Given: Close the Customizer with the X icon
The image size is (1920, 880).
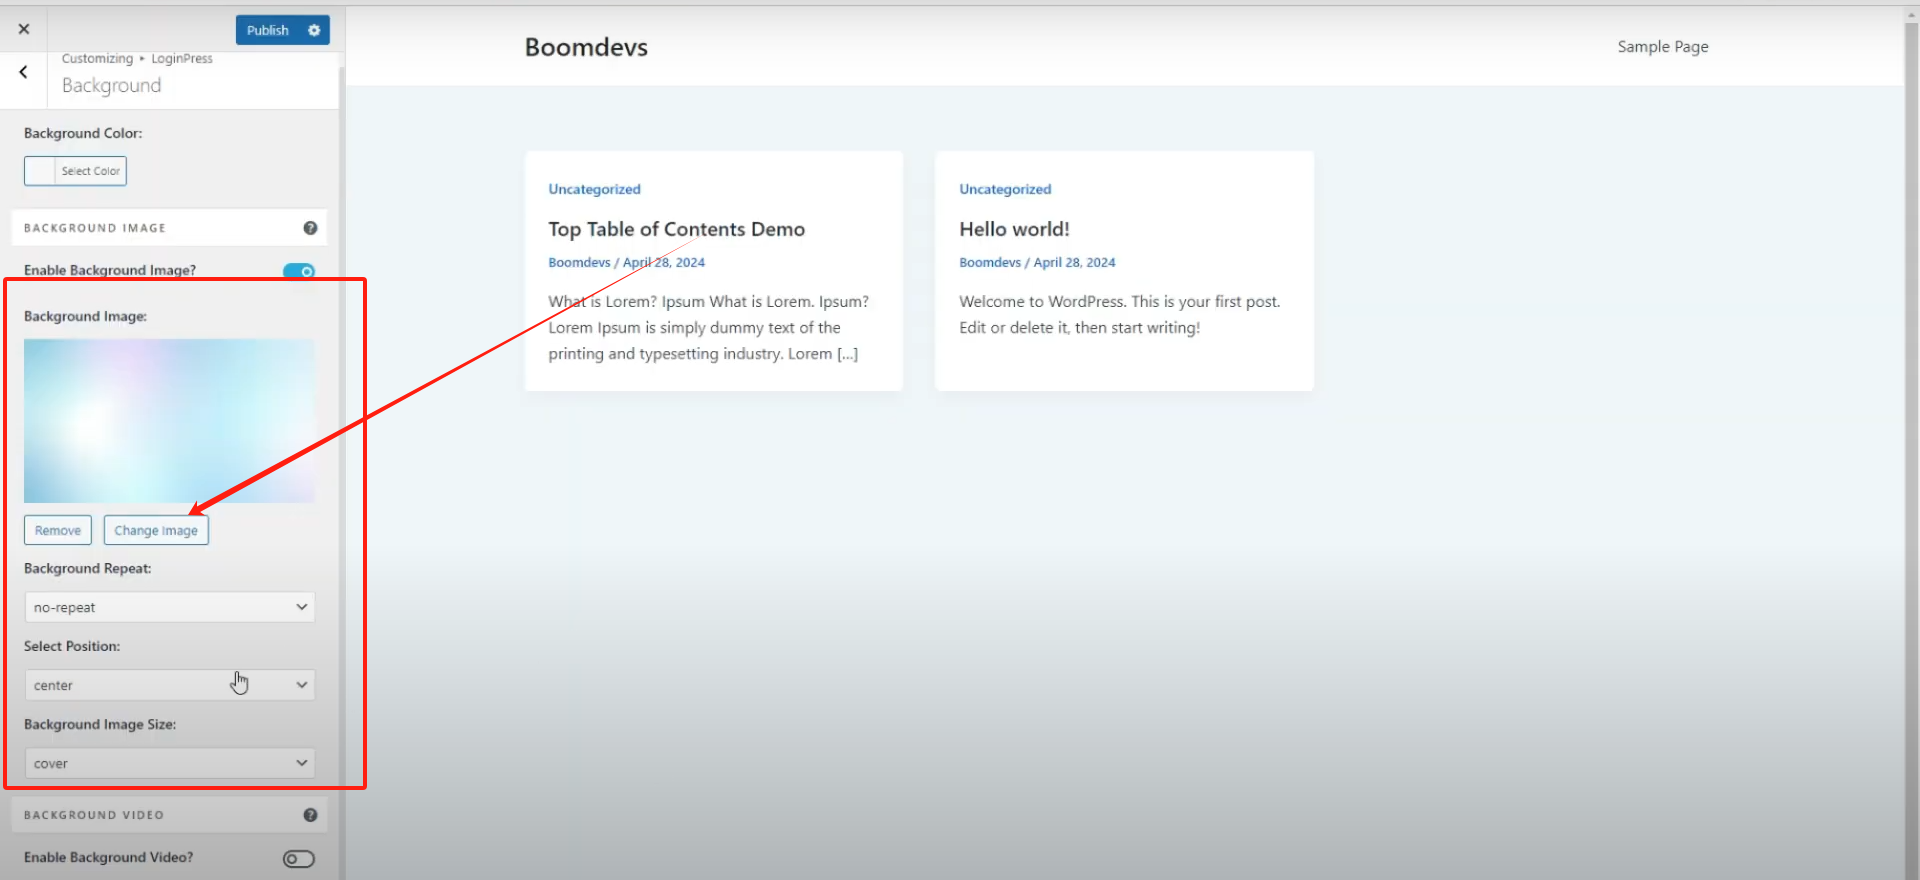Looking at the screenshot, I should [24, 29].
